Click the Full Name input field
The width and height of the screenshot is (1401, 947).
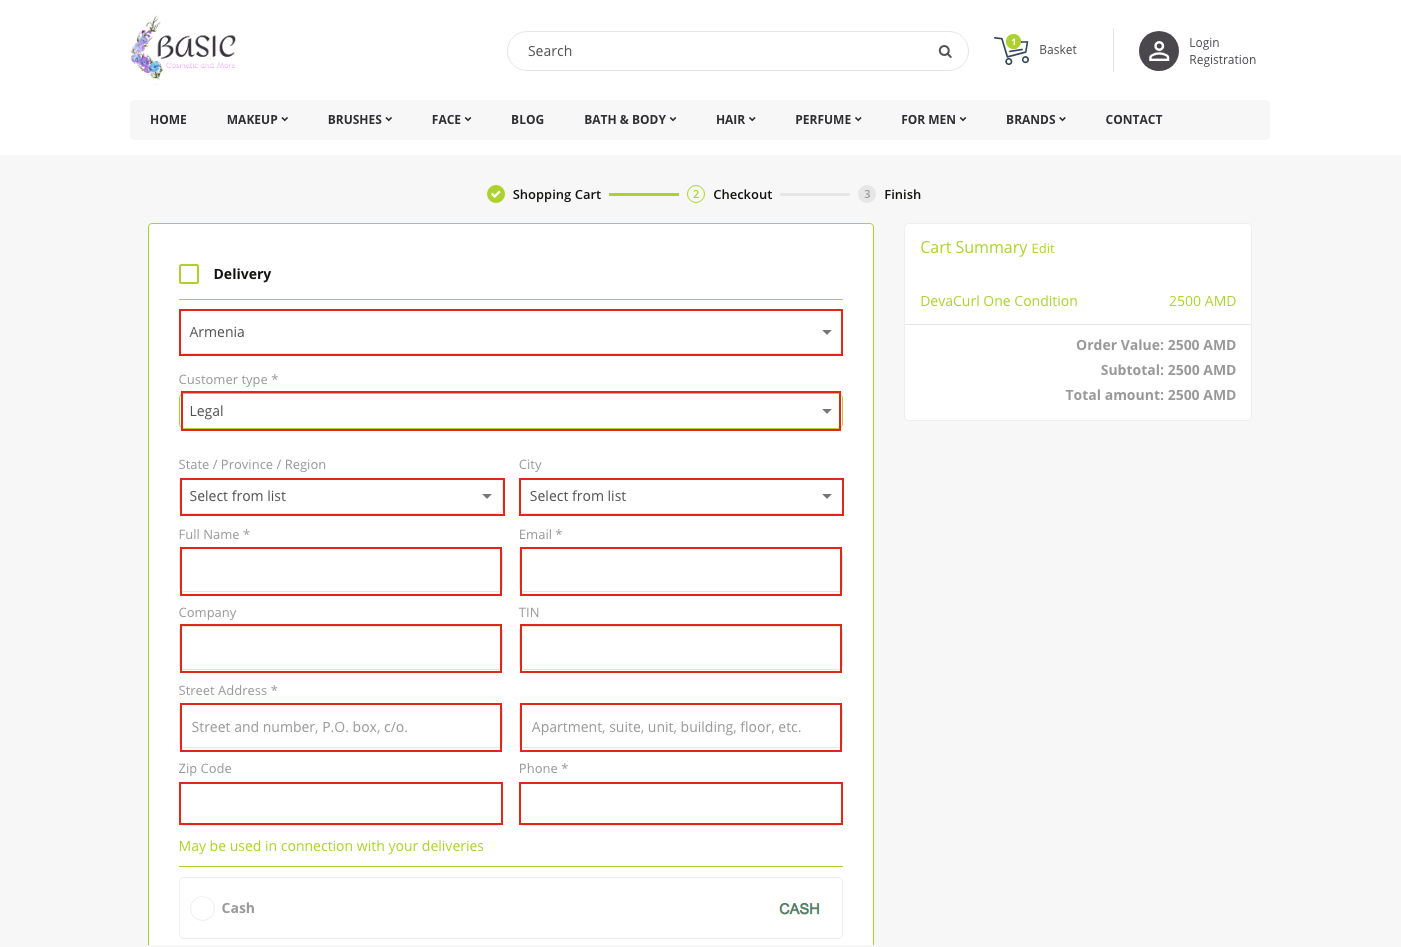341,571
